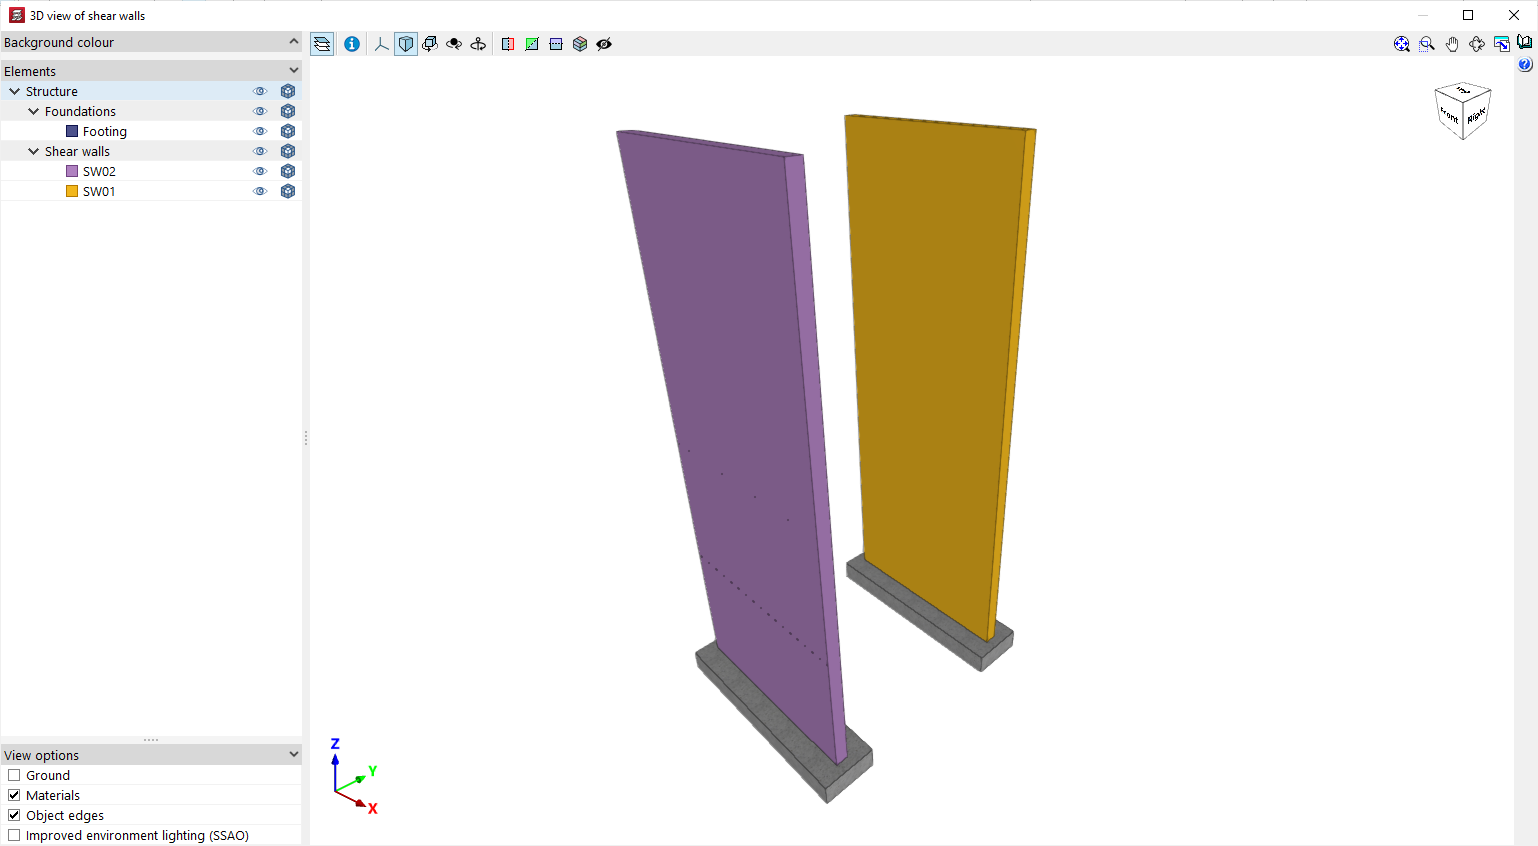Image resolution: width=1538 pixels, height=846 pixels.
Task: Click the cube icon in the Footing row
Action: (288, 131)
